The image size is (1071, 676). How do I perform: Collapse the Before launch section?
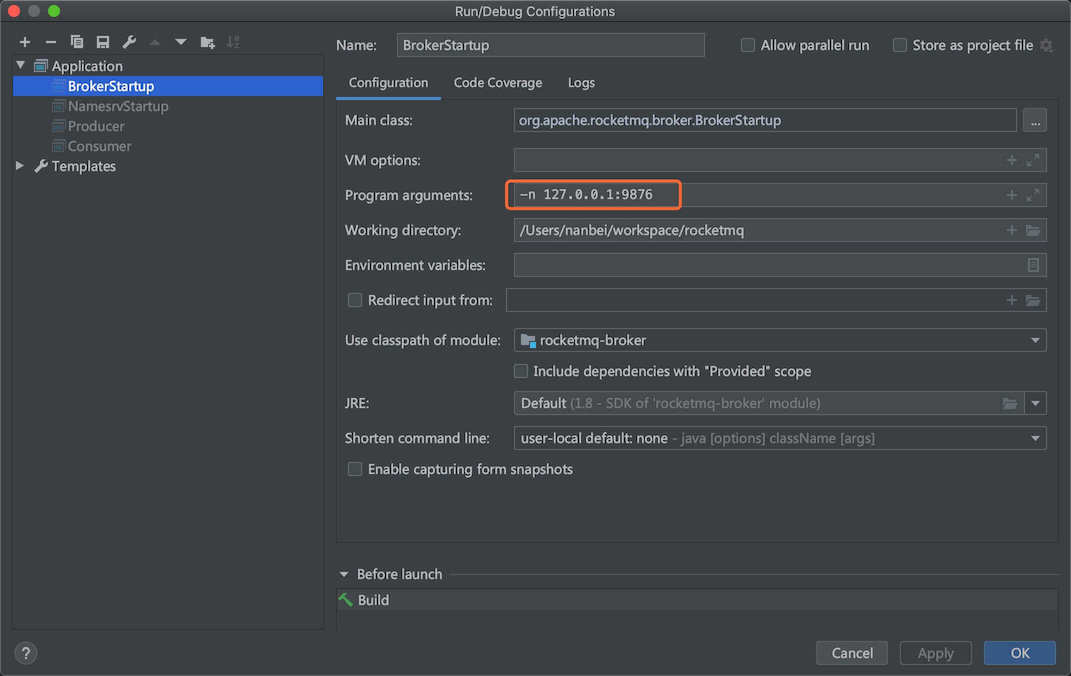pyautogui.click(x=344, y=574)
